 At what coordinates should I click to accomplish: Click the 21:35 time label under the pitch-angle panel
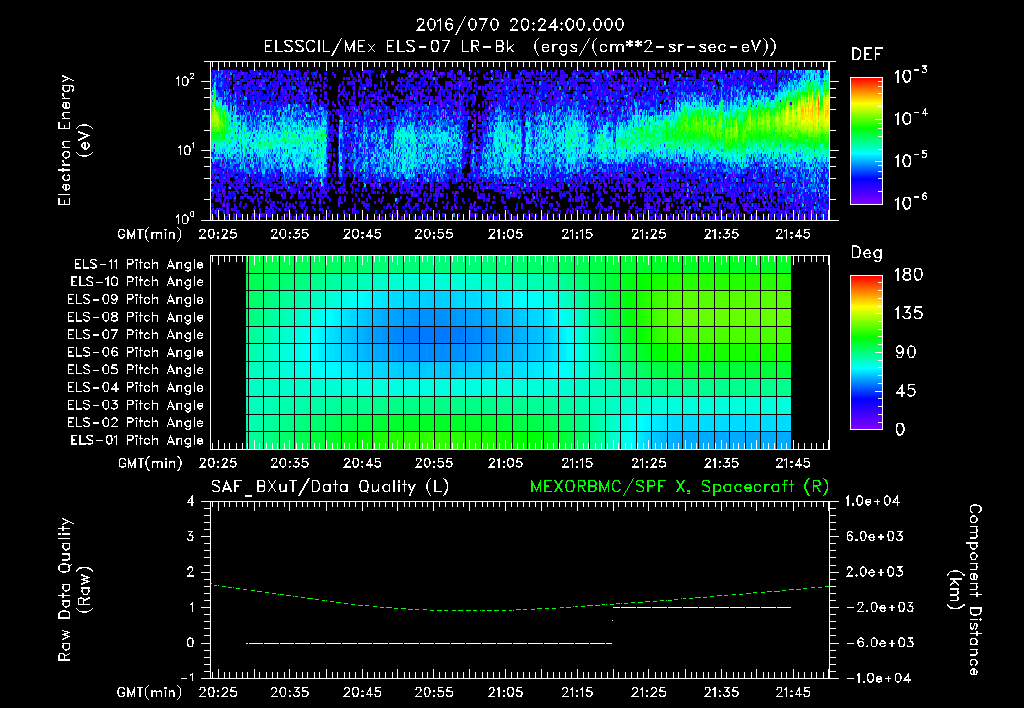(x=721, y=463)
